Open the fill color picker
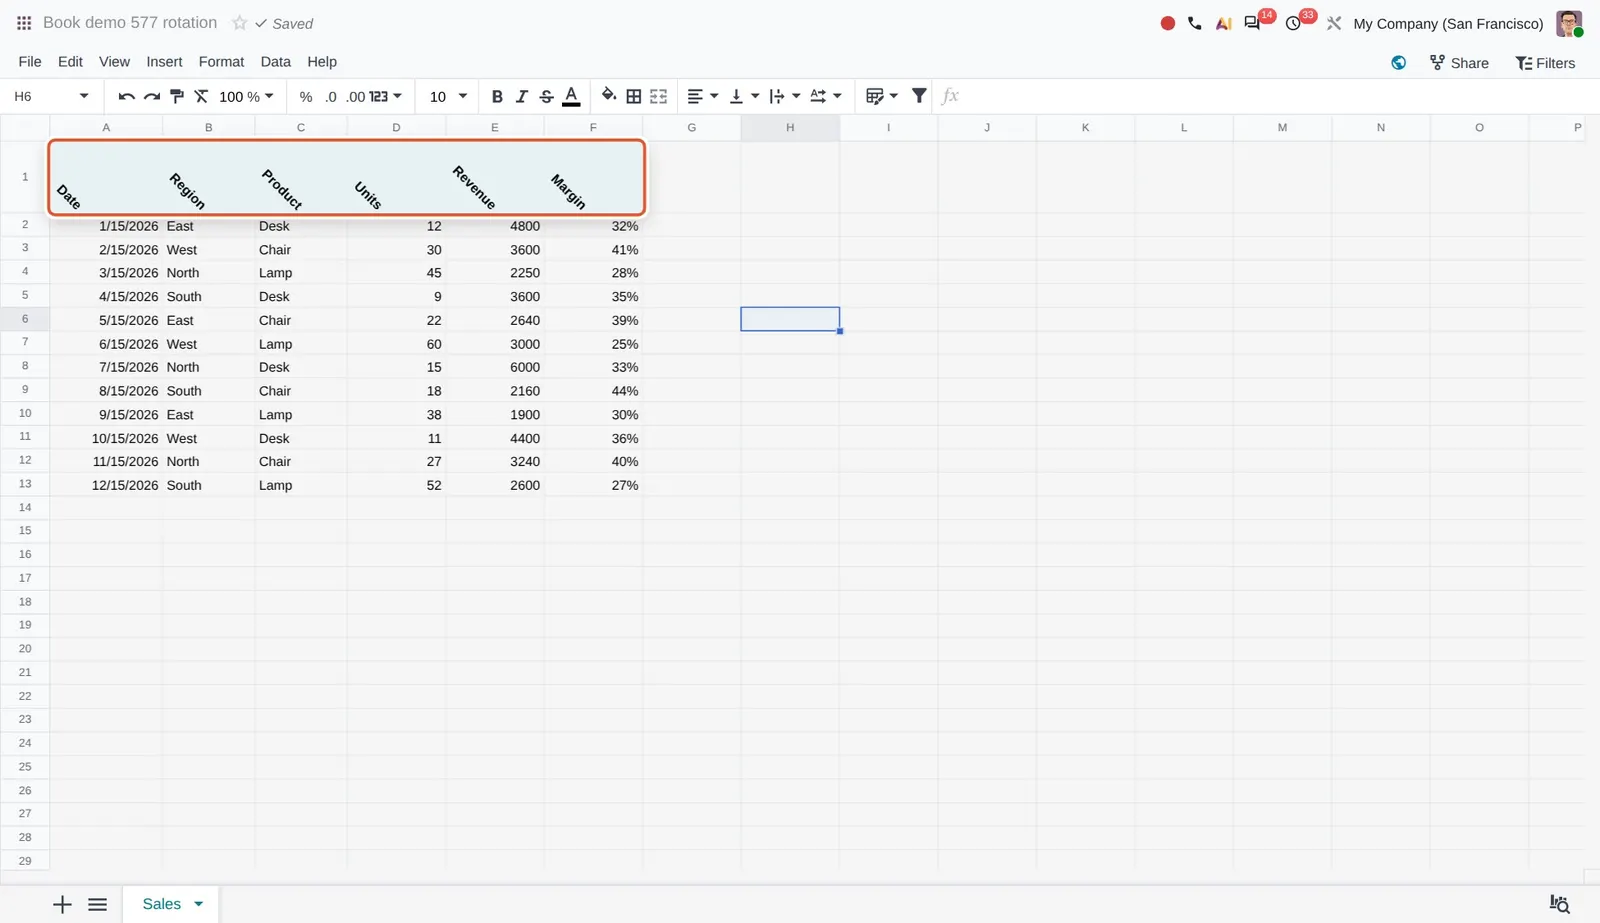The width and height of the screenshot is (1600, 923). coord(608,96)
